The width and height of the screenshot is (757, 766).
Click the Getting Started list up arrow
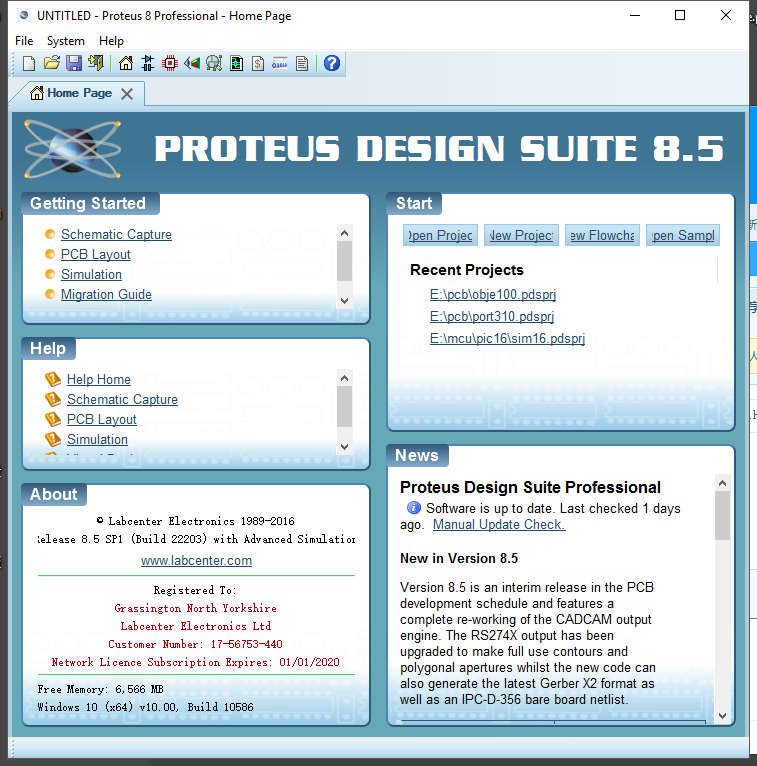point(344,233)
